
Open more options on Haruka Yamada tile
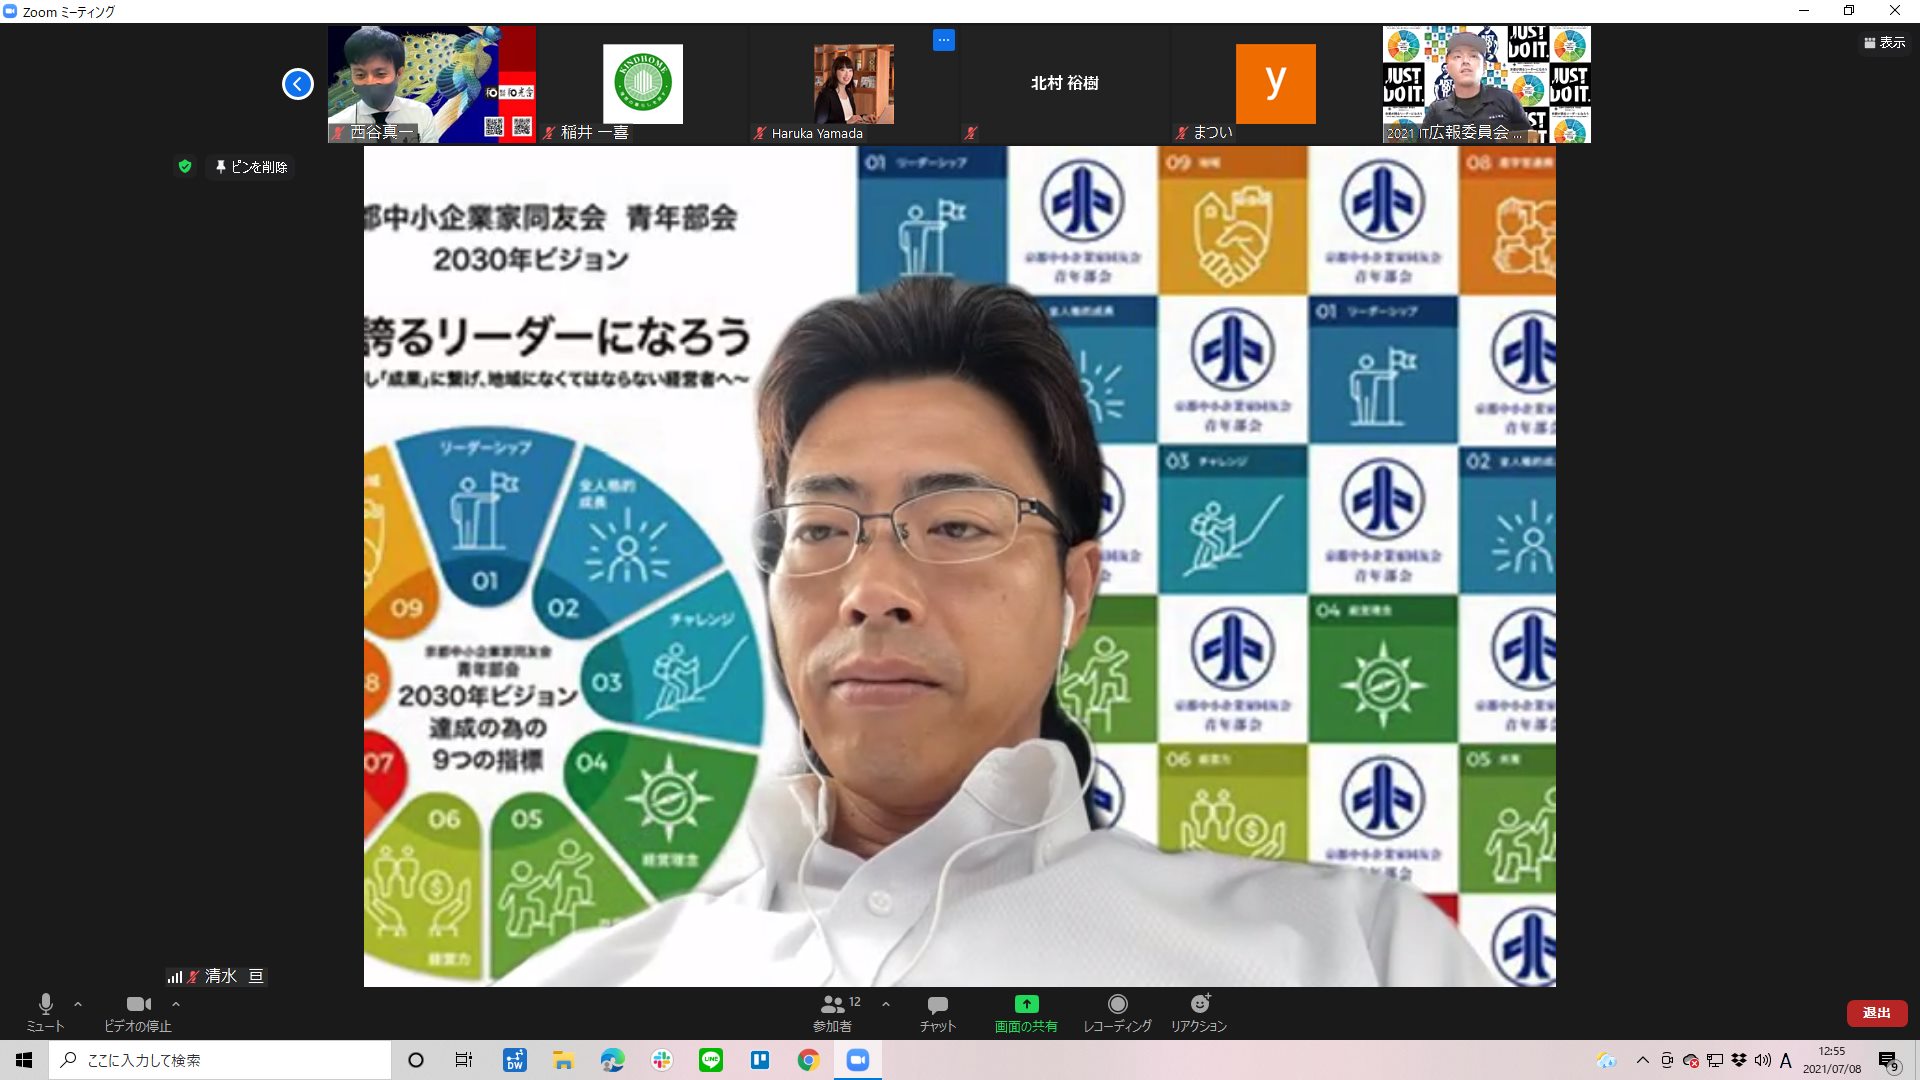tap(944, 40)
